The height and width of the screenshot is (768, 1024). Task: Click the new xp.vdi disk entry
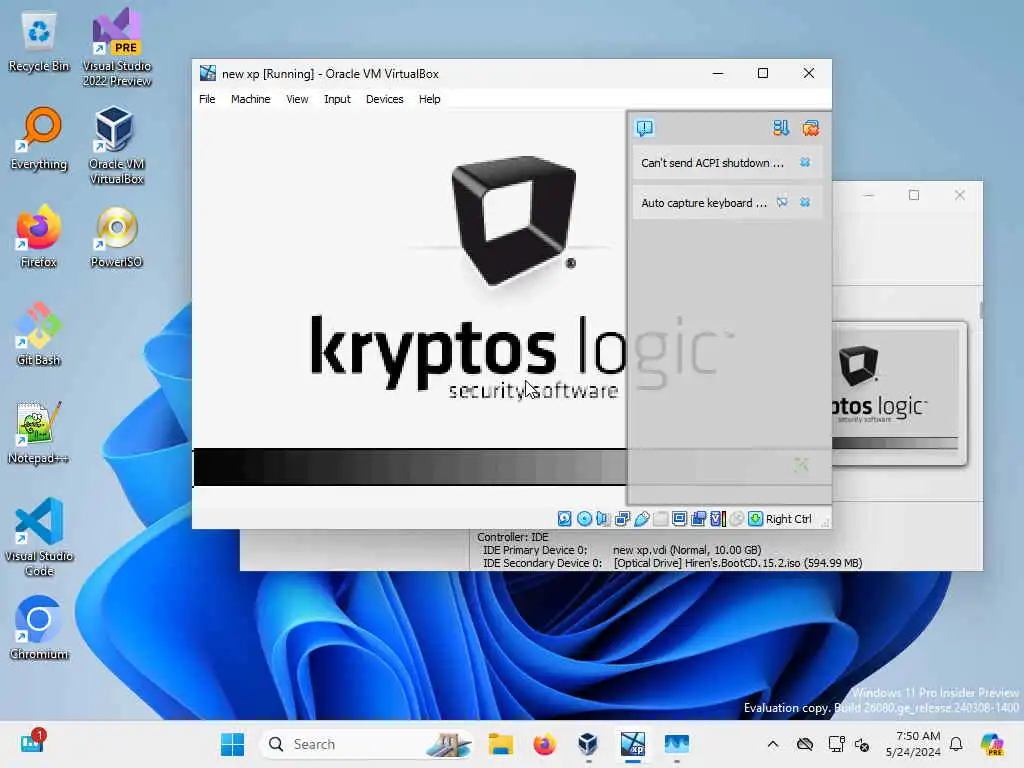686,550
